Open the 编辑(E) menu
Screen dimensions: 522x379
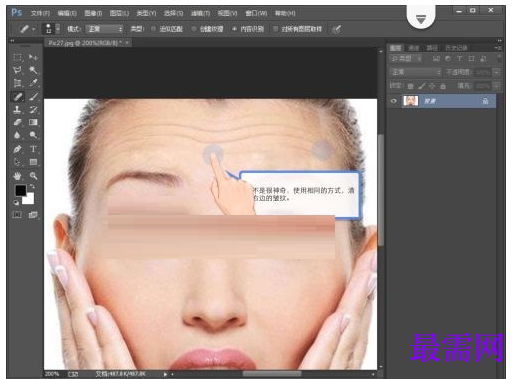click(67, 13)
